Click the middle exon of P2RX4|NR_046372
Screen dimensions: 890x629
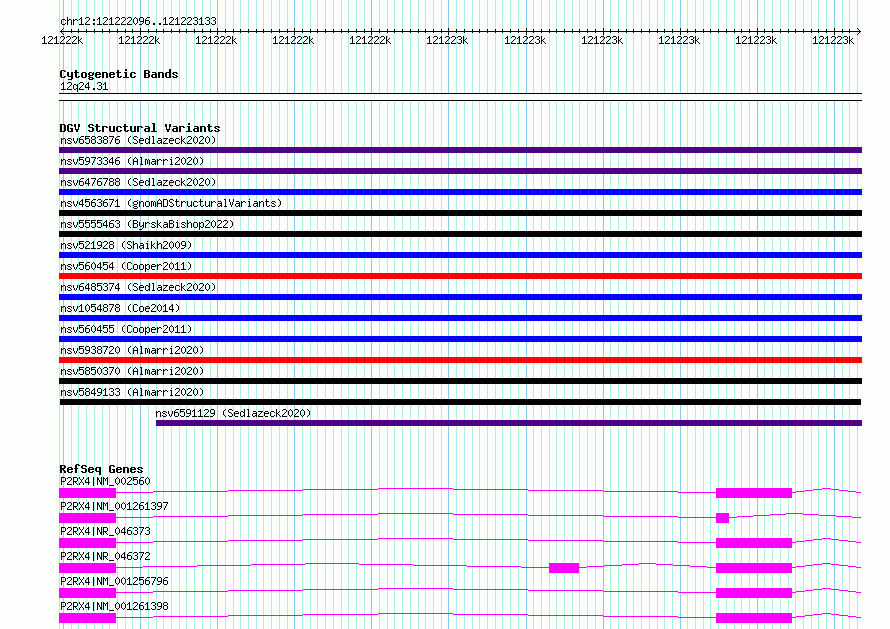(564, 568)
